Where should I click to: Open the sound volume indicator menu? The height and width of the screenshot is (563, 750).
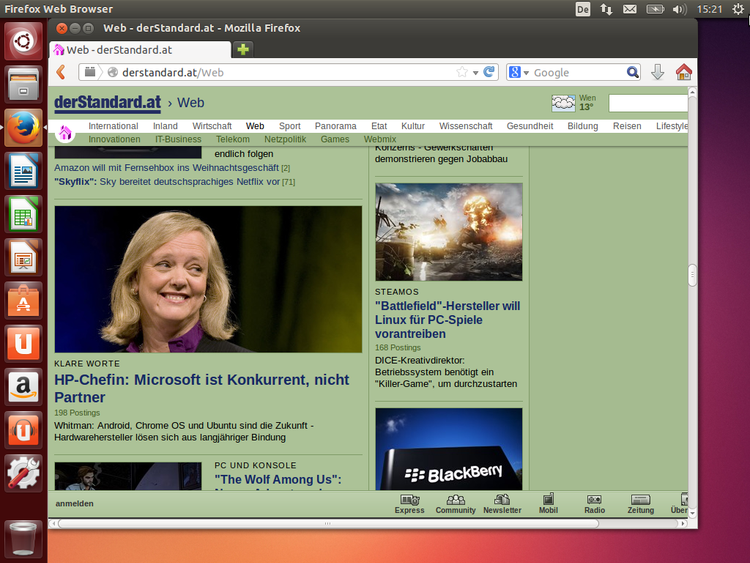click(x=679, y=9)
